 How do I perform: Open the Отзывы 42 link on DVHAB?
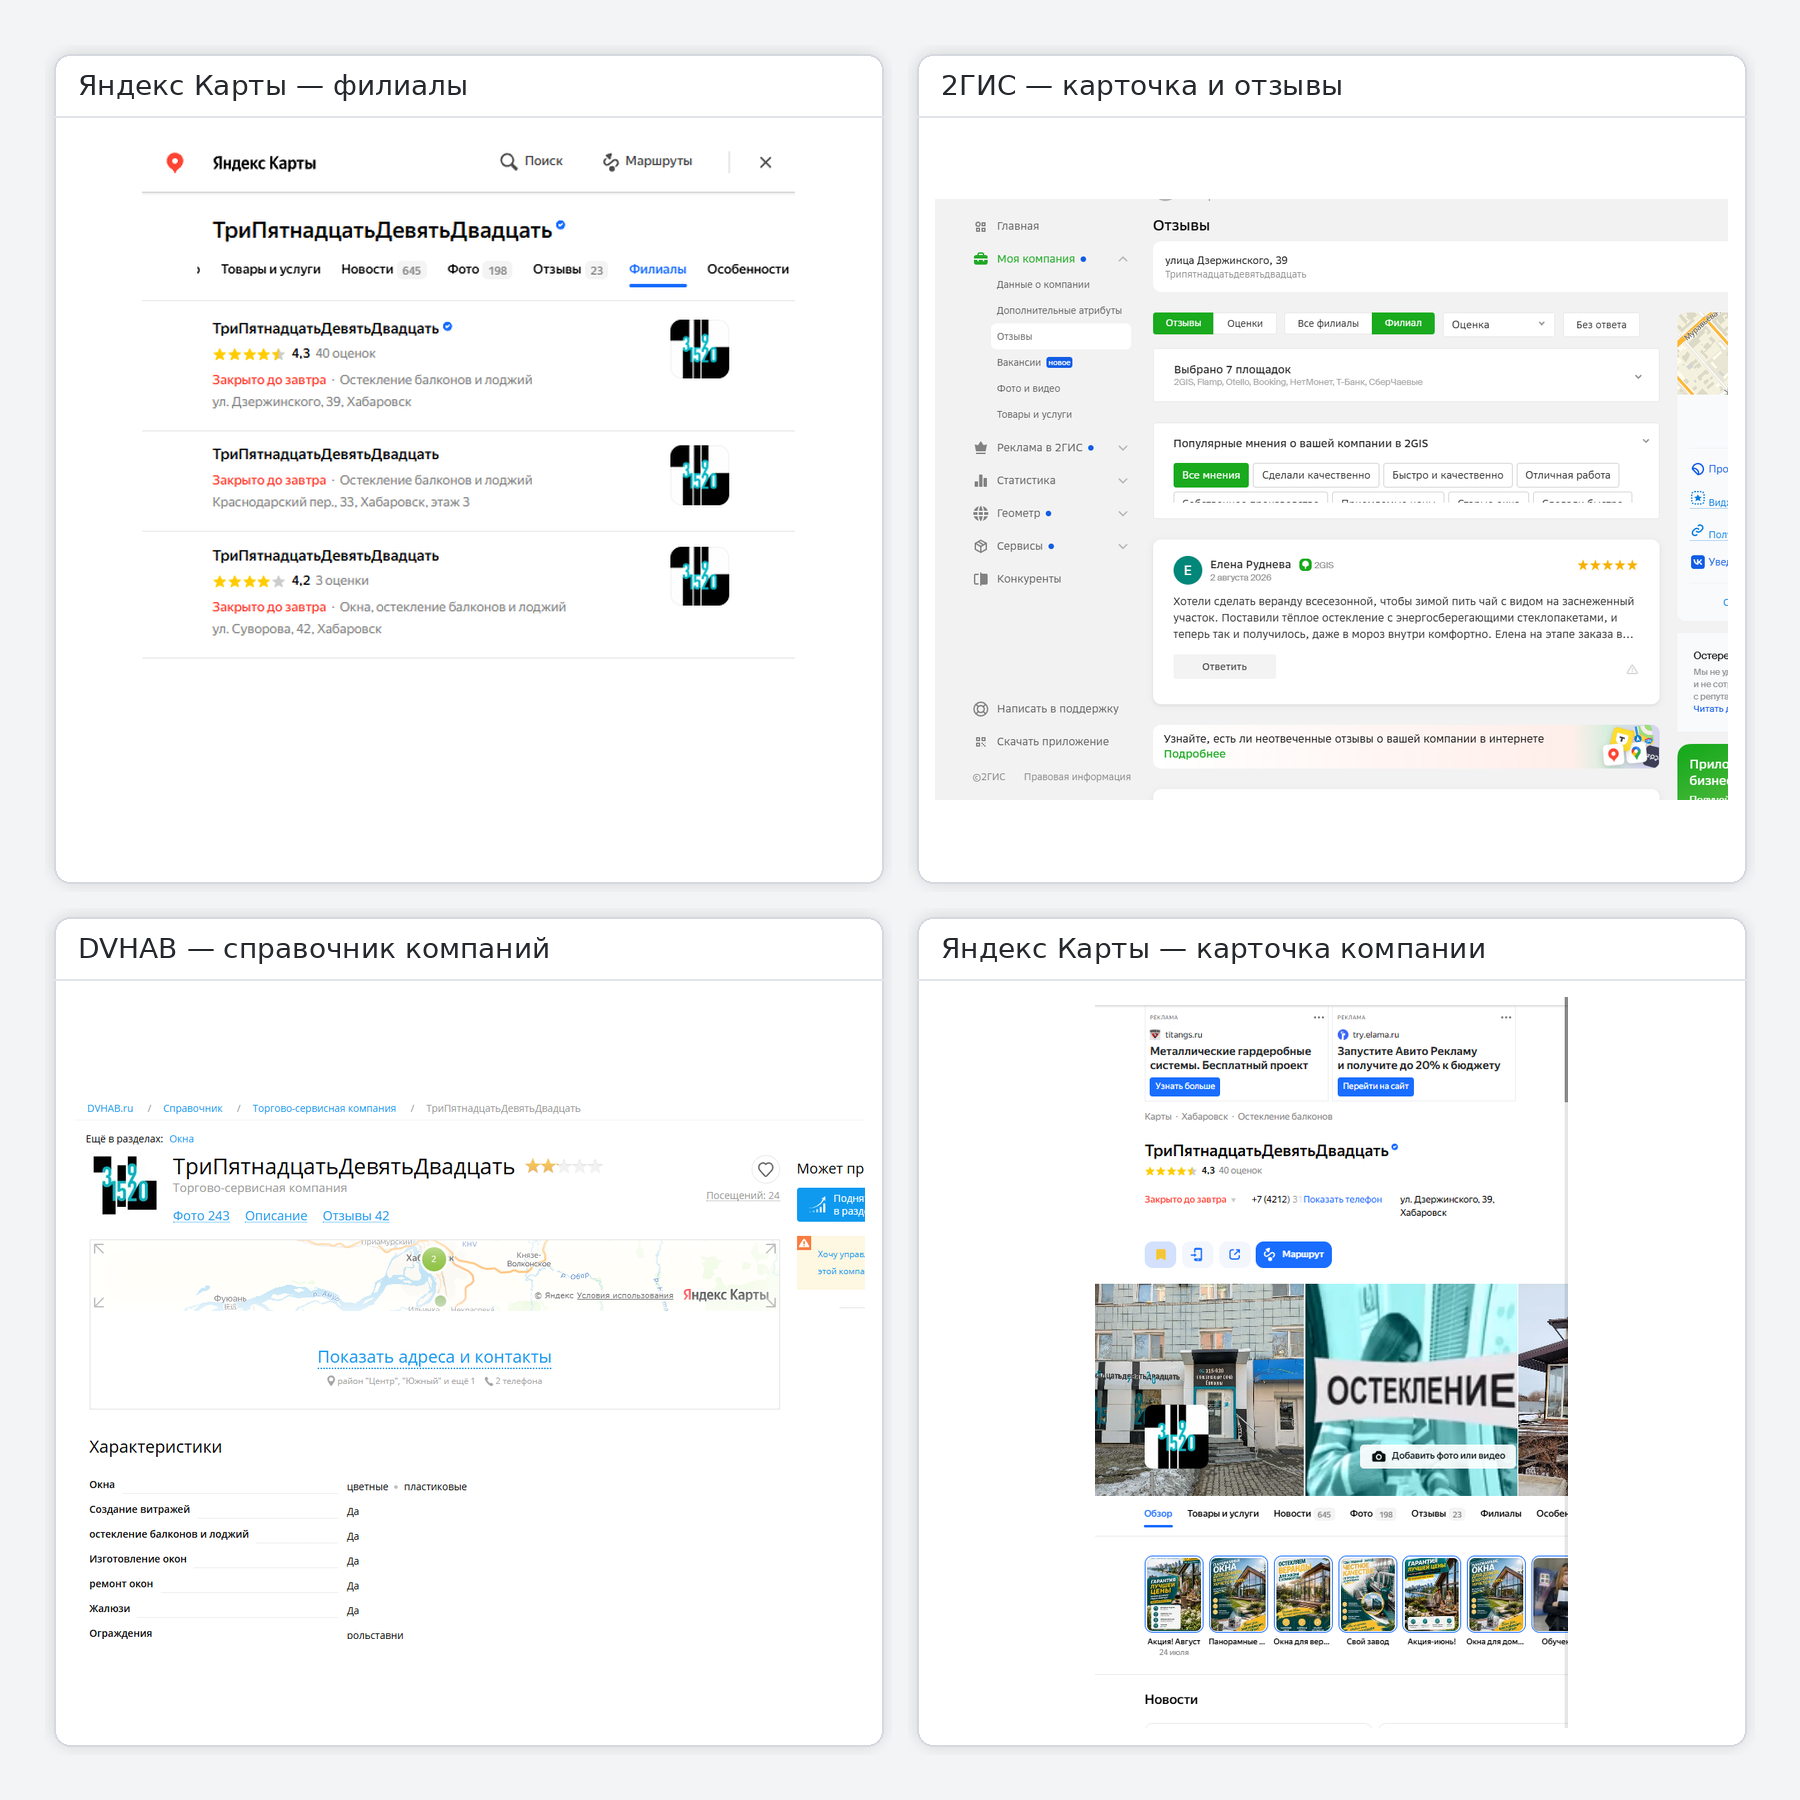[x=356, y=1216]
